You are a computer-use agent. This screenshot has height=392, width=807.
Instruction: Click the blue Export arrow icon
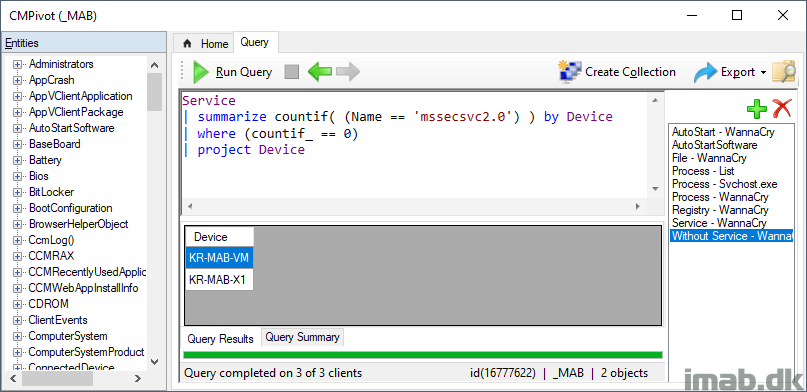(705, 73)
